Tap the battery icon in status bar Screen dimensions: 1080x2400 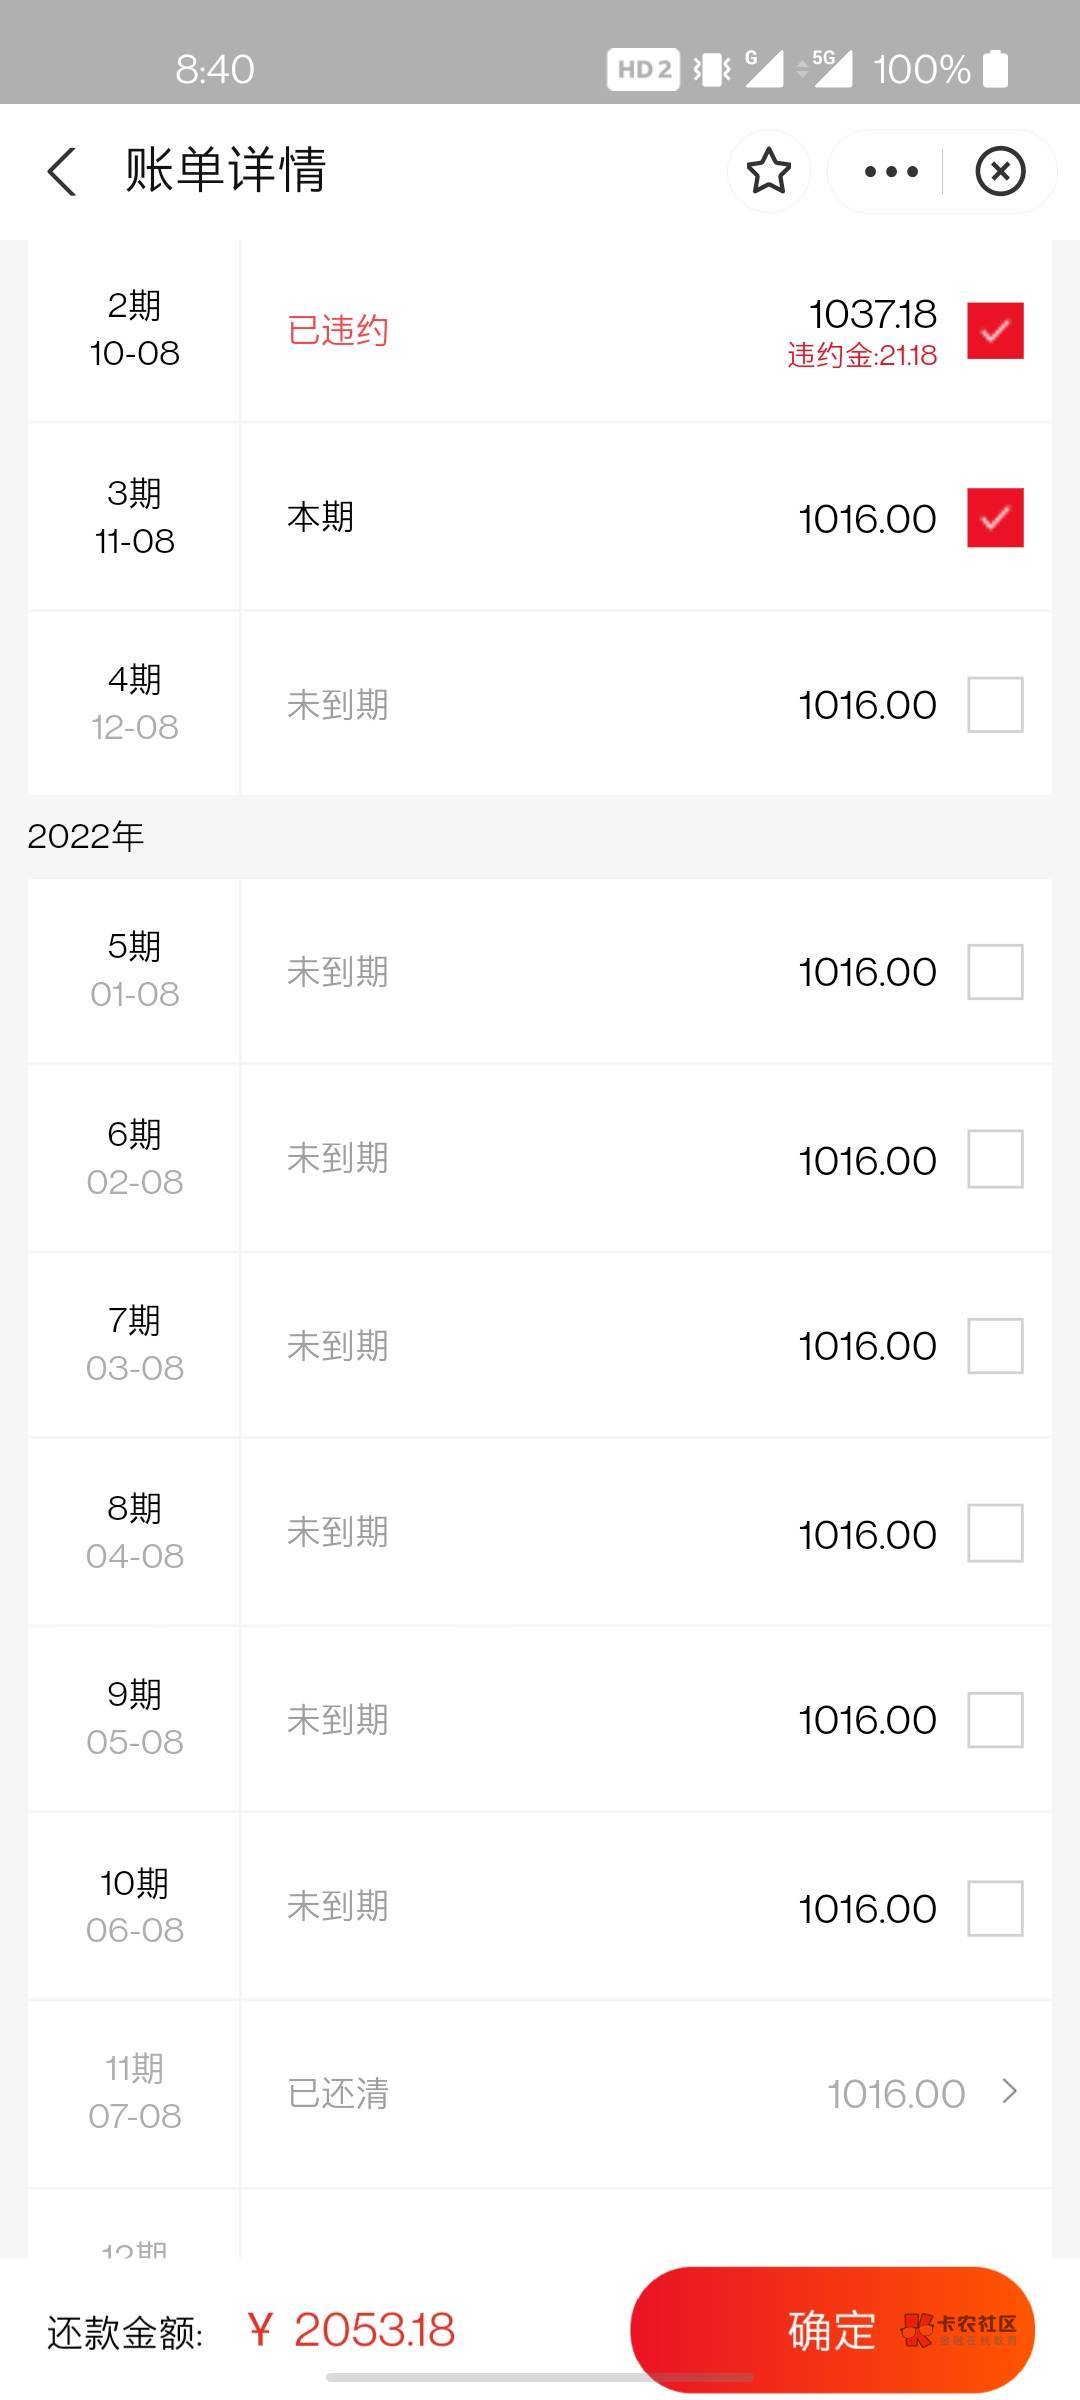[x=995, y=69]
